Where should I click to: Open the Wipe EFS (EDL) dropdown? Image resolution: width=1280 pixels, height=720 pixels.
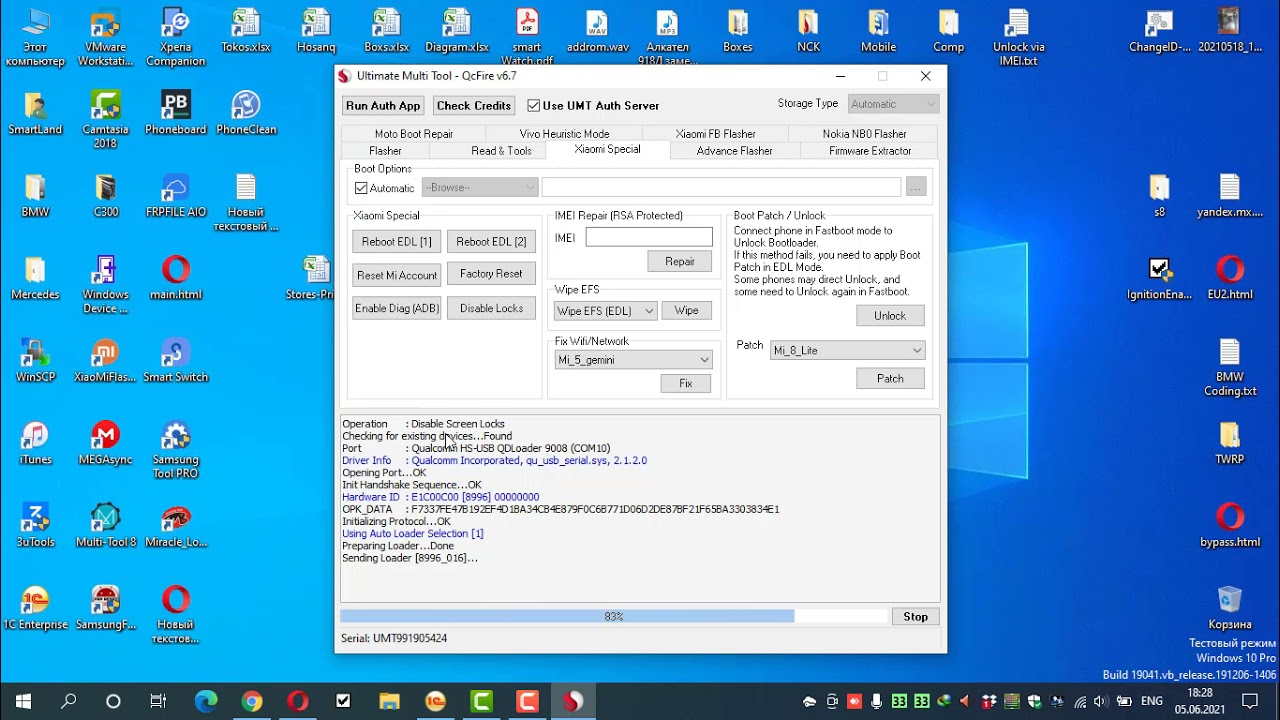pos(605,311)
